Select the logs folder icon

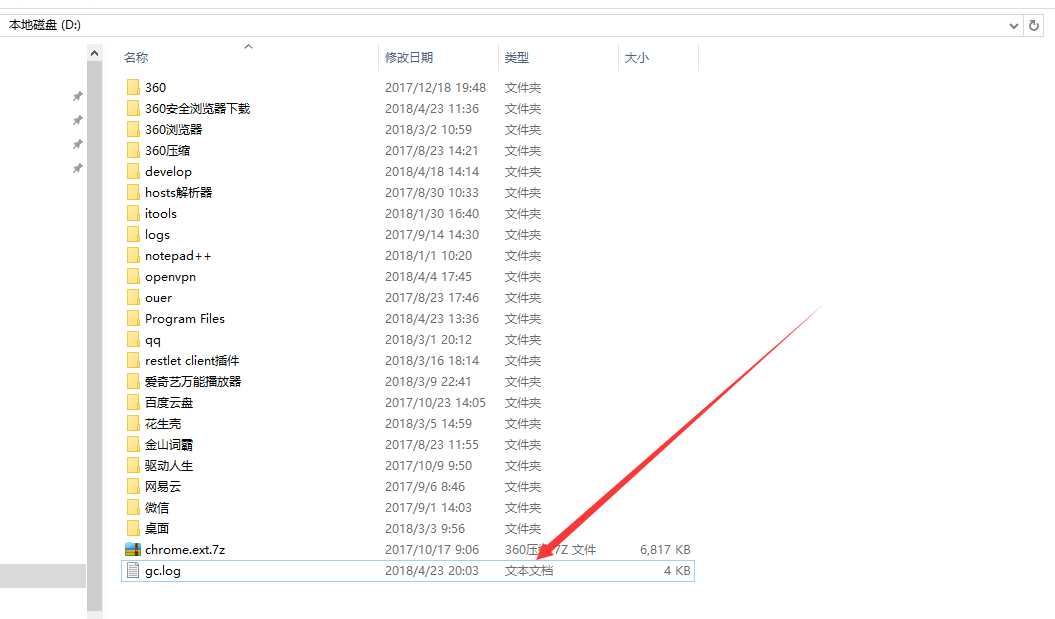[x=133, y=234]
